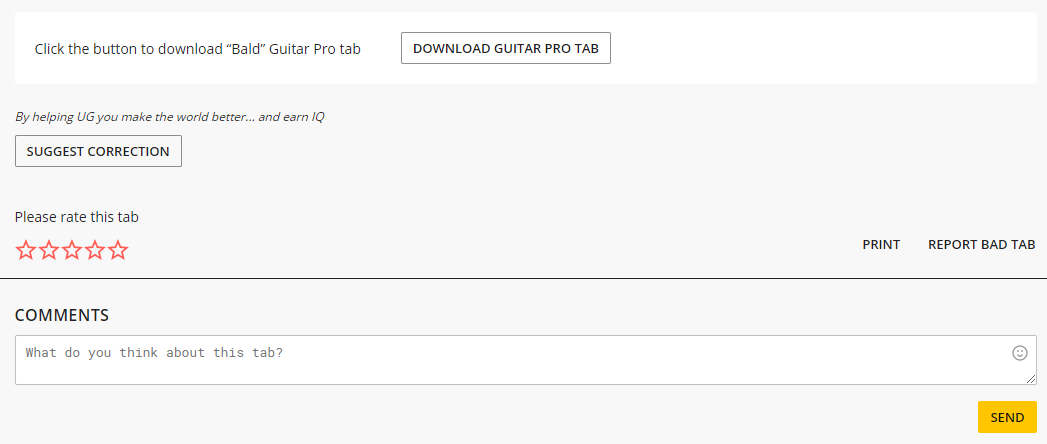Give the tab three stars

(x=71, y=250)
